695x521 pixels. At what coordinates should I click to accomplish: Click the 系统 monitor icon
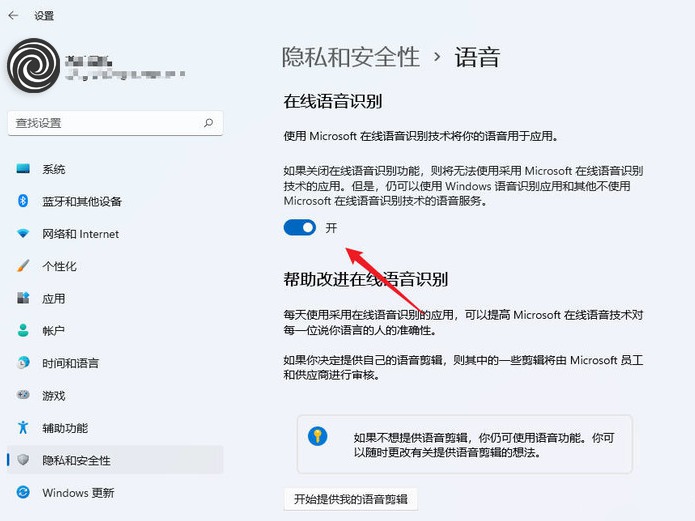pos(23,168)
